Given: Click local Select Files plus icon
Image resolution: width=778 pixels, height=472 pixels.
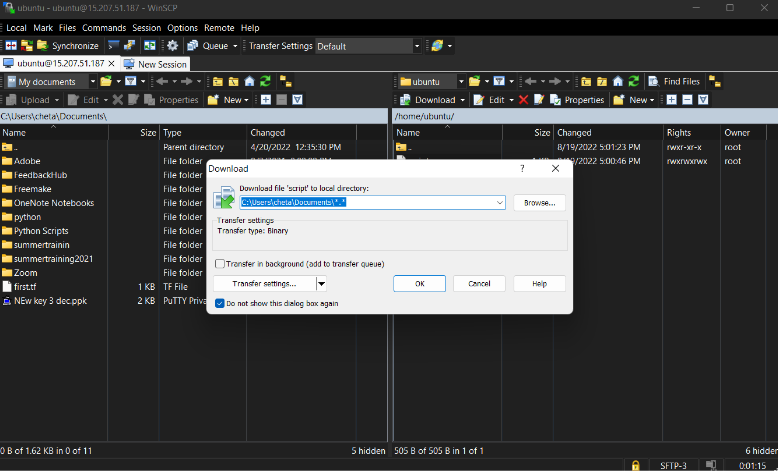Looking at the screenshot, I should (x=266, y=100).
